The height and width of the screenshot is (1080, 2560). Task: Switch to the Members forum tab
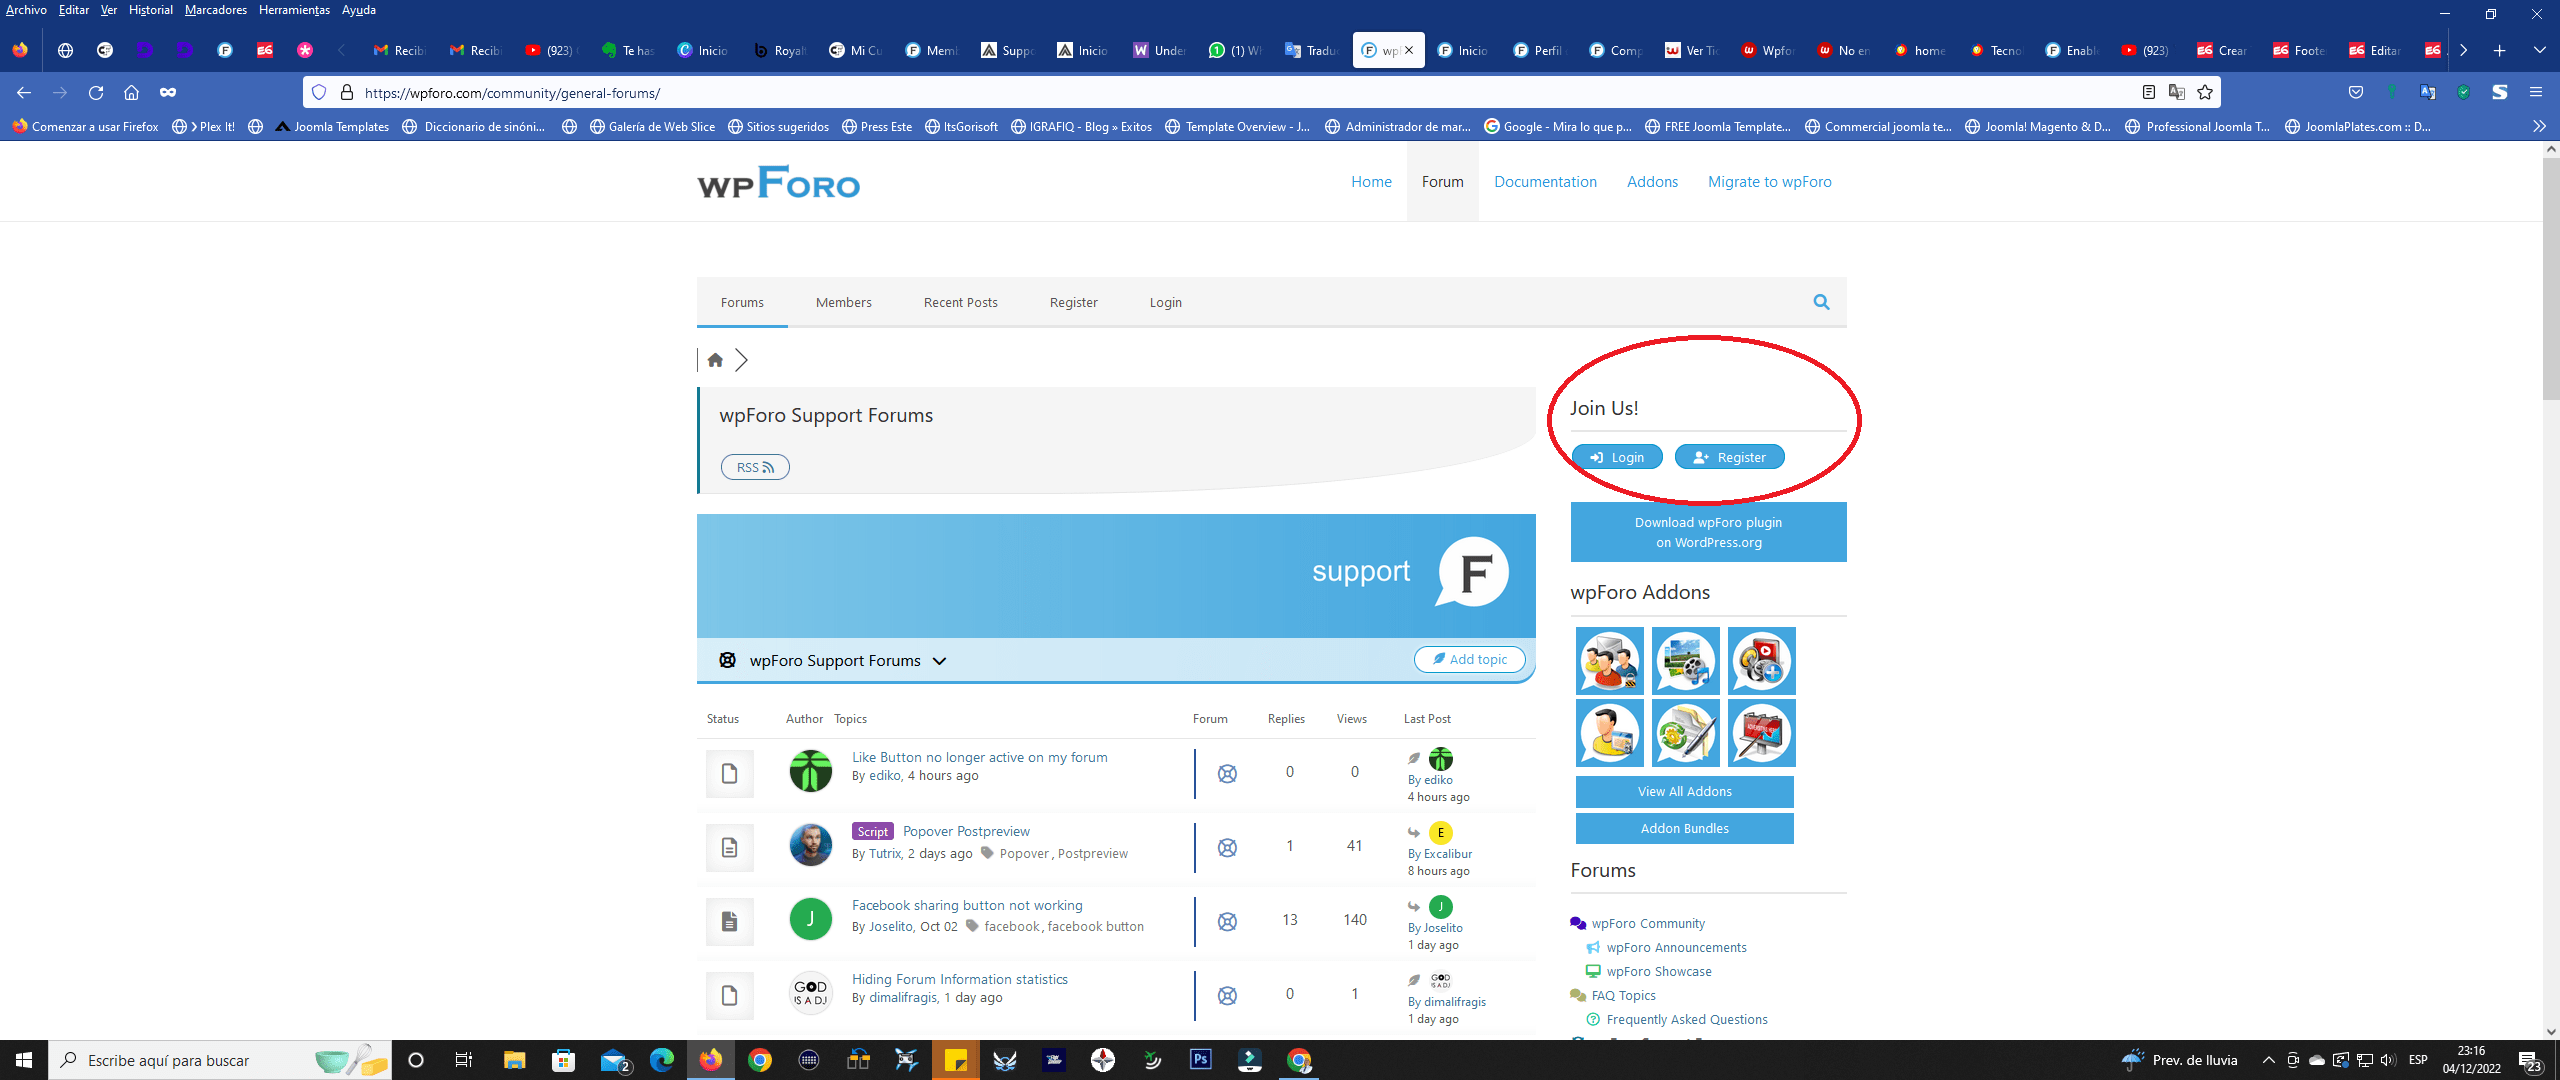pyautogui.click(x=843, y=302)
